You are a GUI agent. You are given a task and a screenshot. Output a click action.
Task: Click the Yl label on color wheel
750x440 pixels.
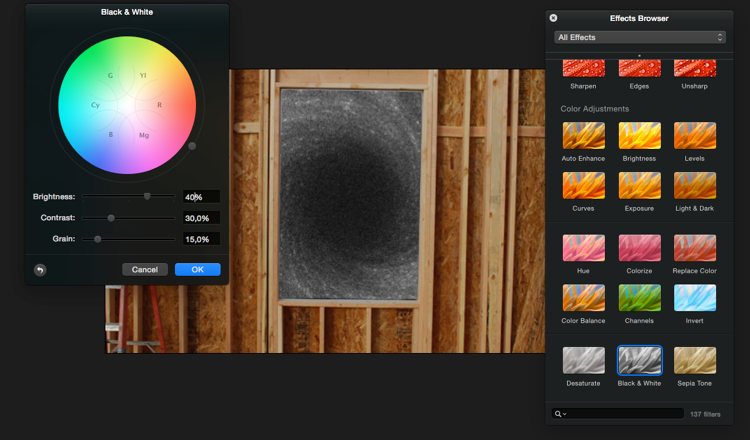143,76
